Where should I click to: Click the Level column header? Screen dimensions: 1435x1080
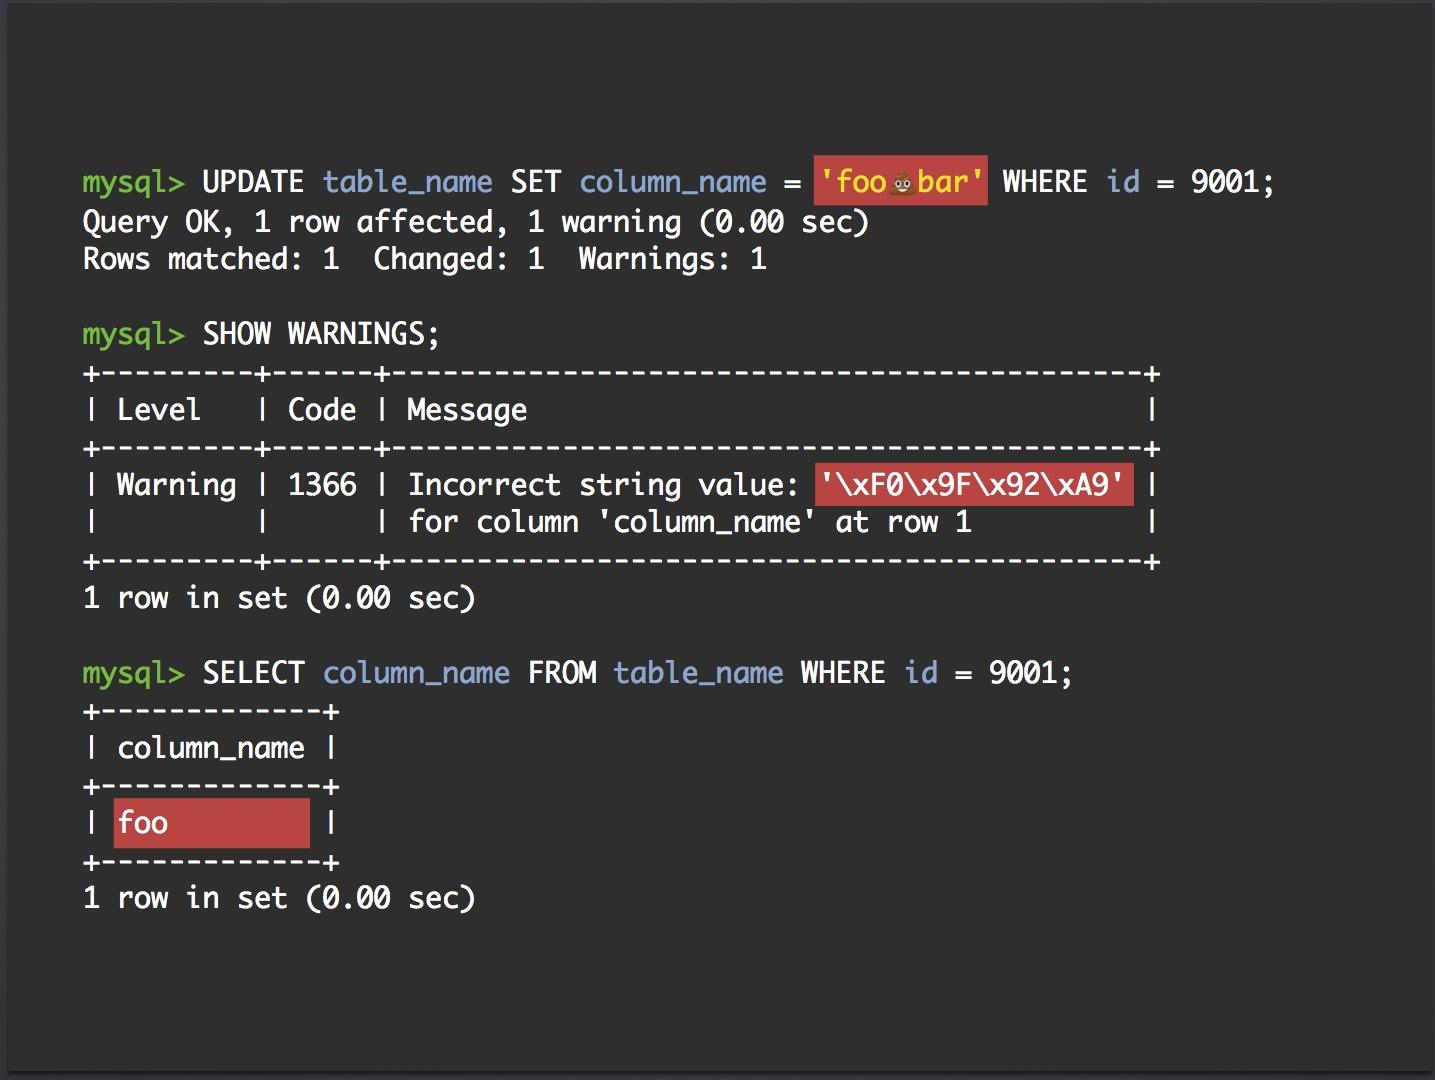[159, 409]
